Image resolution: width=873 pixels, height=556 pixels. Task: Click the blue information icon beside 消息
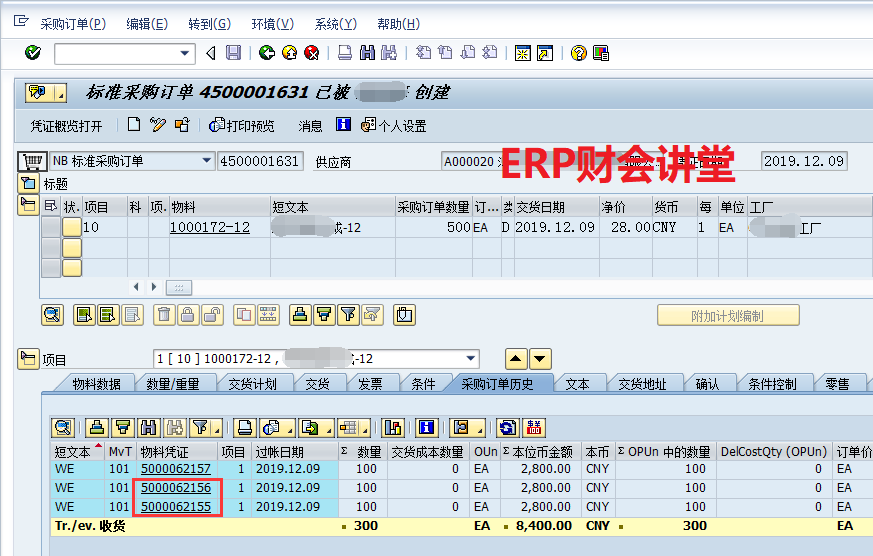tap(343, 125)
